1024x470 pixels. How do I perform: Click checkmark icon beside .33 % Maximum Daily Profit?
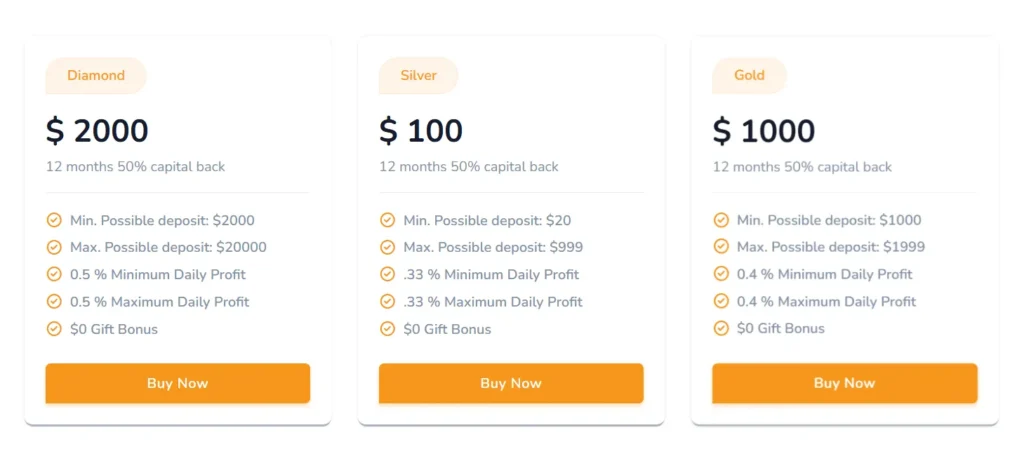click(x=387, y=301)
